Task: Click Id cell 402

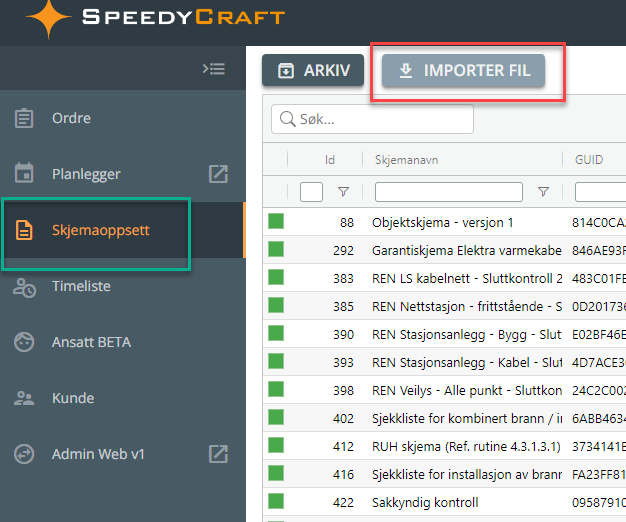Action: point(343,418)
